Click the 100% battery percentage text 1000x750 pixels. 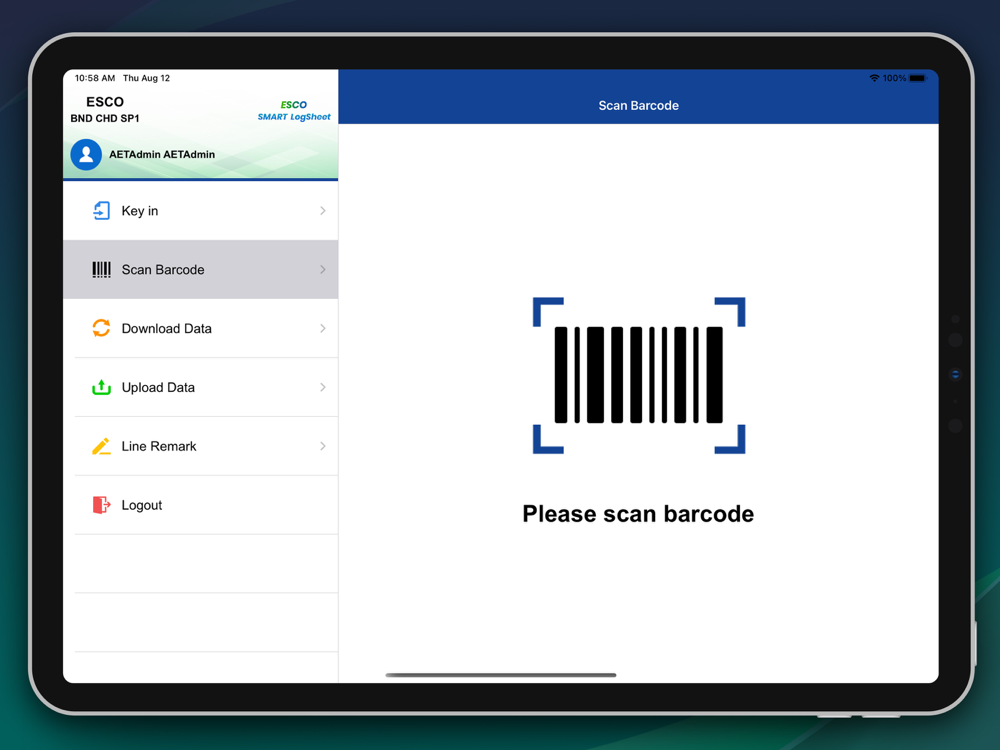pos(894,78)
